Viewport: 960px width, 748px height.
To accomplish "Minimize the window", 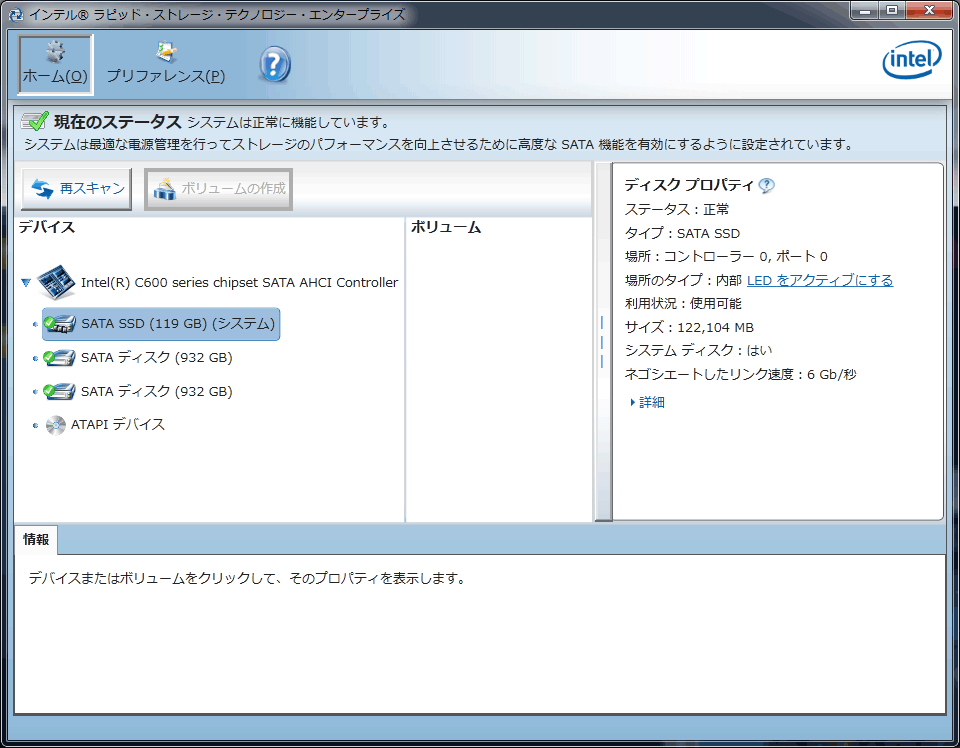I will click(x=865, y=10).
